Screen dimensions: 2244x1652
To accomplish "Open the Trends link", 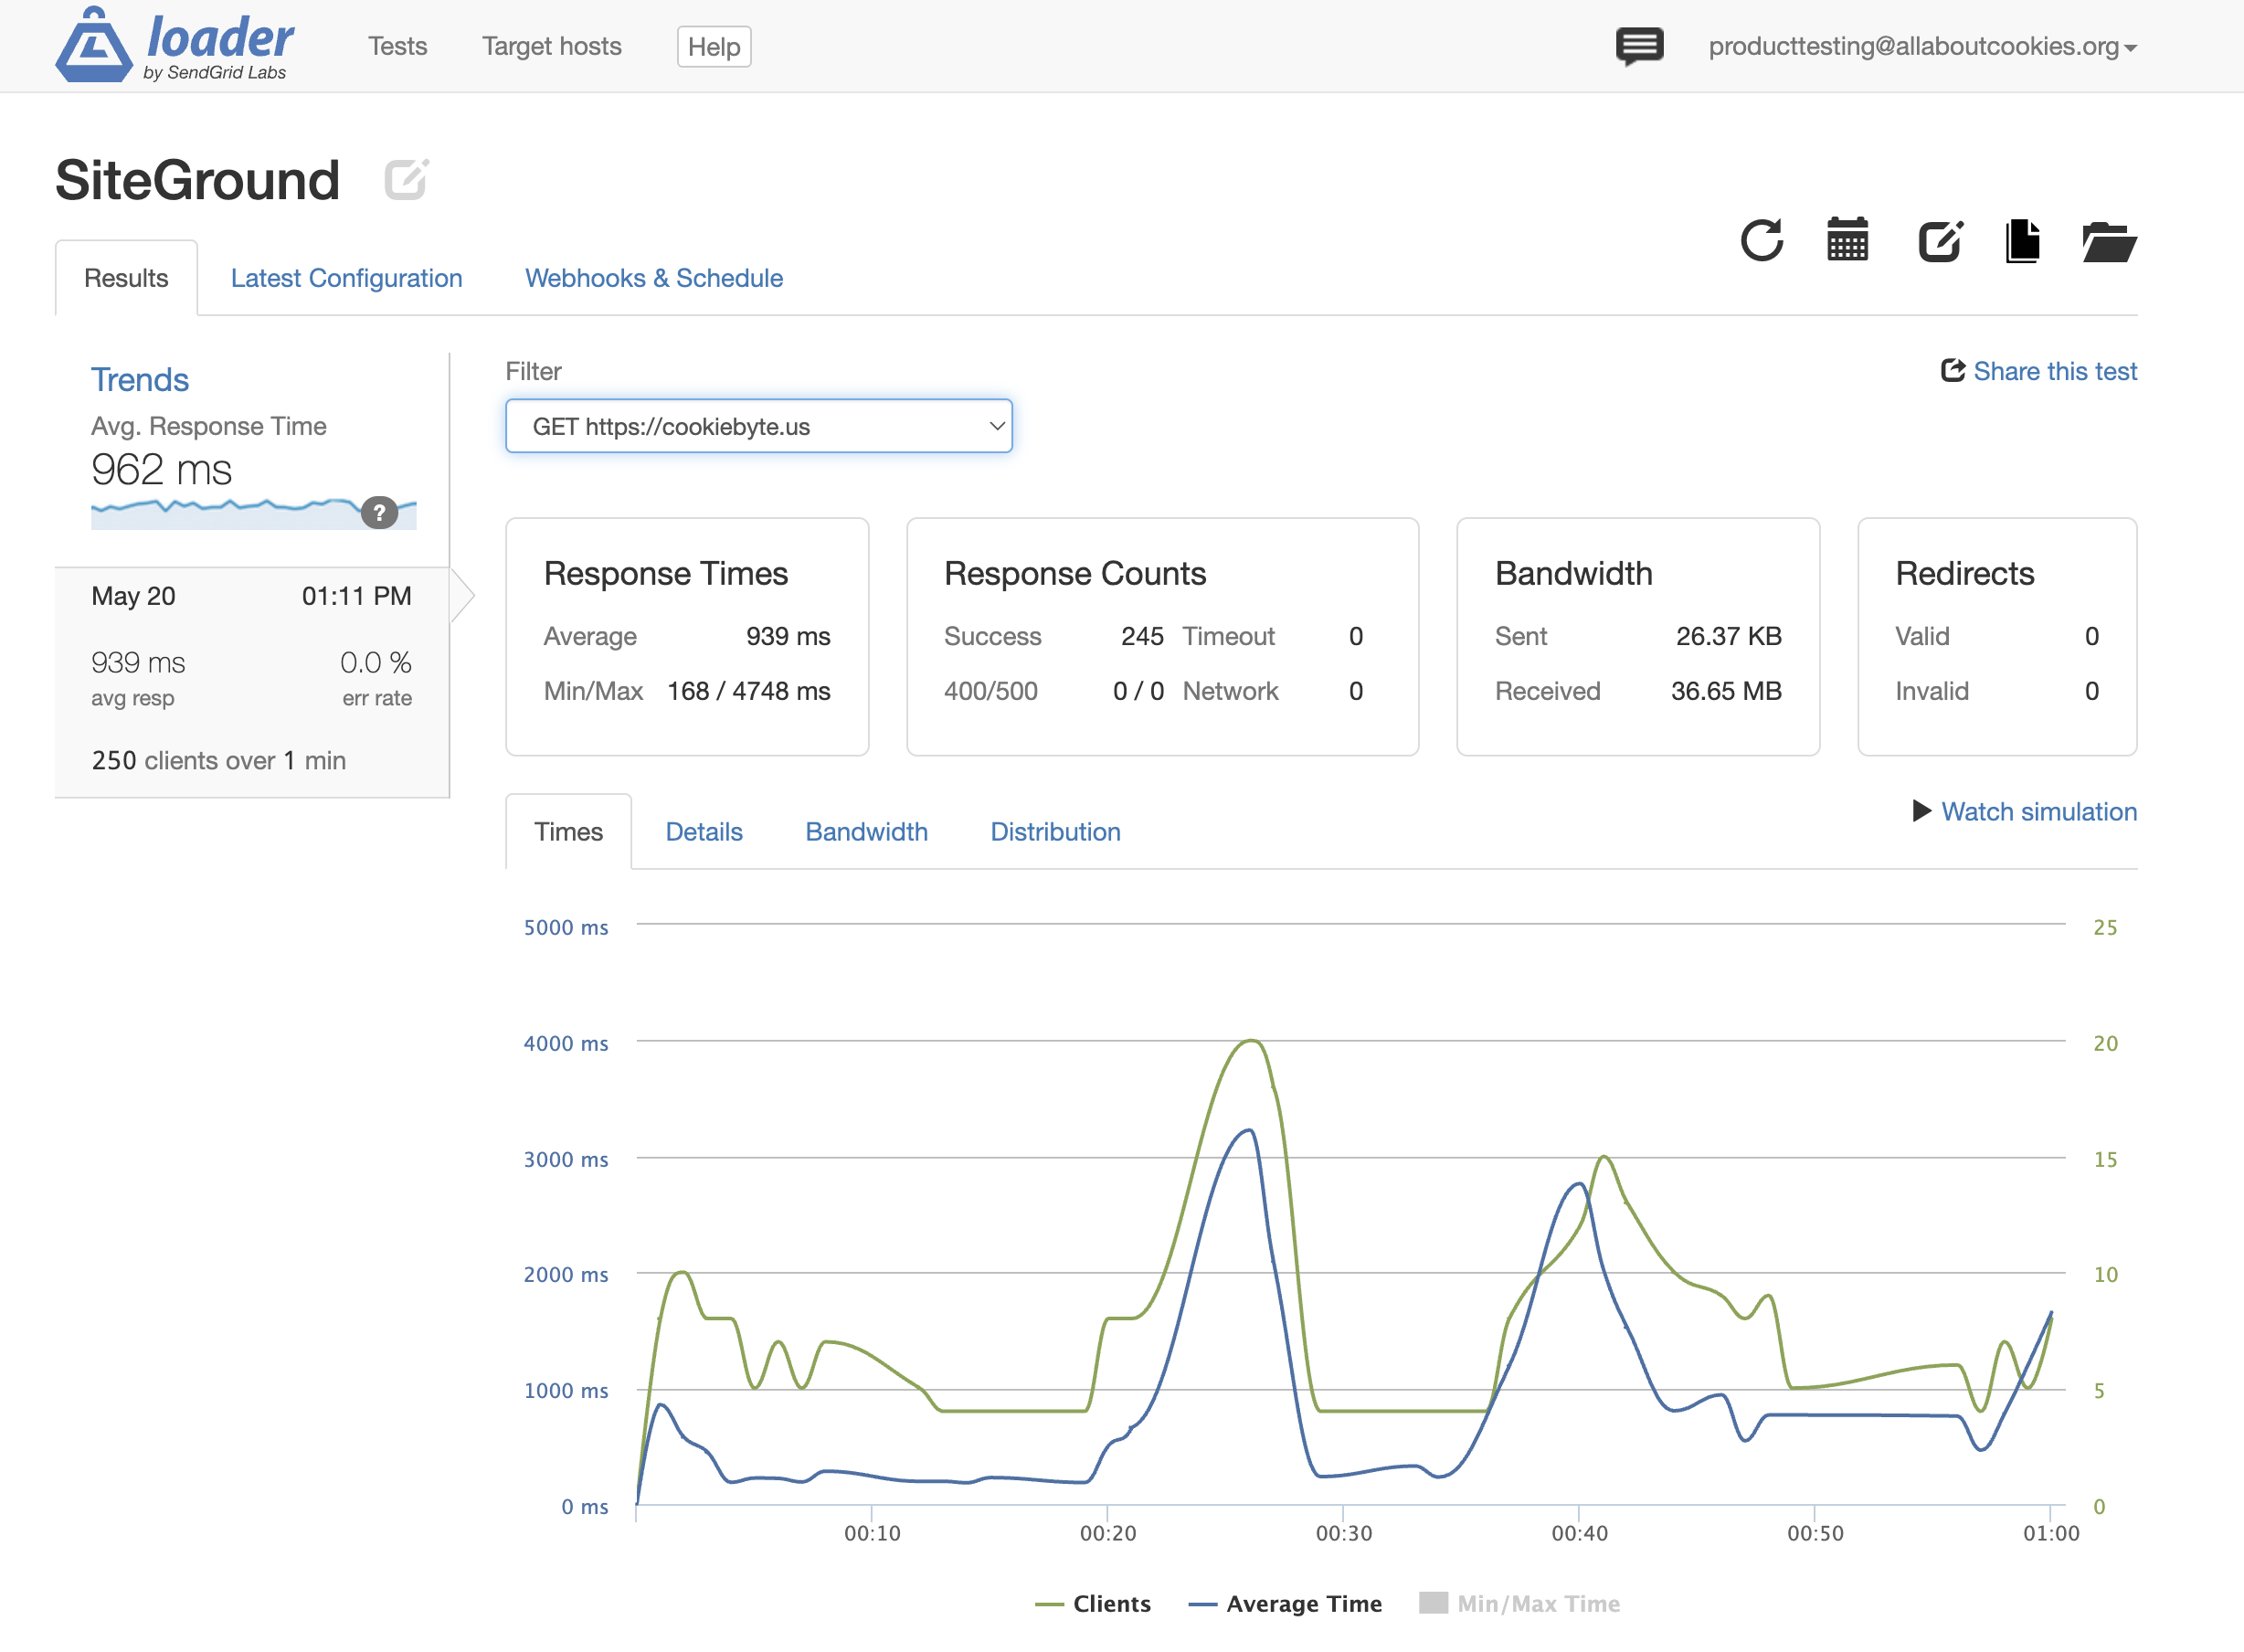I will [140, 380].
